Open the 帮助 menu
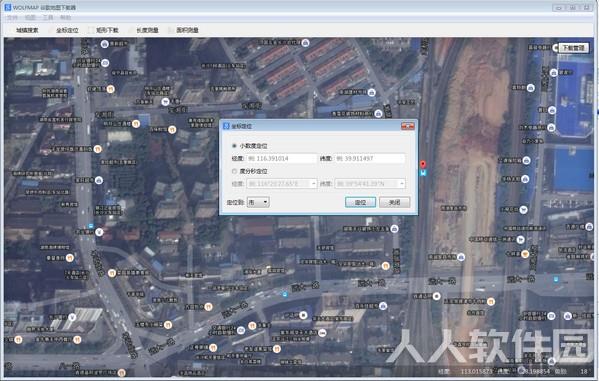Image resolution: width=599 pixels, height=381 pixels. click(65, 18)
